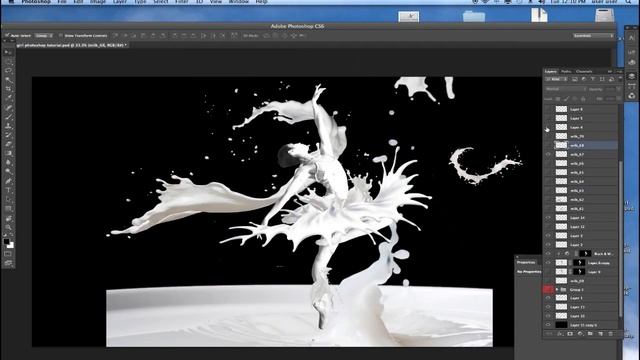The image size is (640, 360).
Task: Toggle visibility of Group 1
Action: tap(548, 289)
